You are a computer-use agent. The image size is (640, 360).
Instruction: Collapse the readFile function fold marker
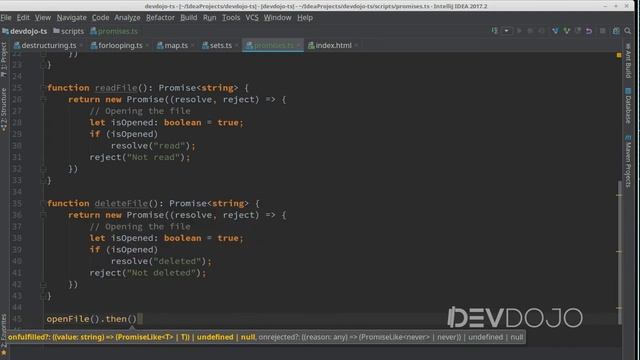click(43, 88)
